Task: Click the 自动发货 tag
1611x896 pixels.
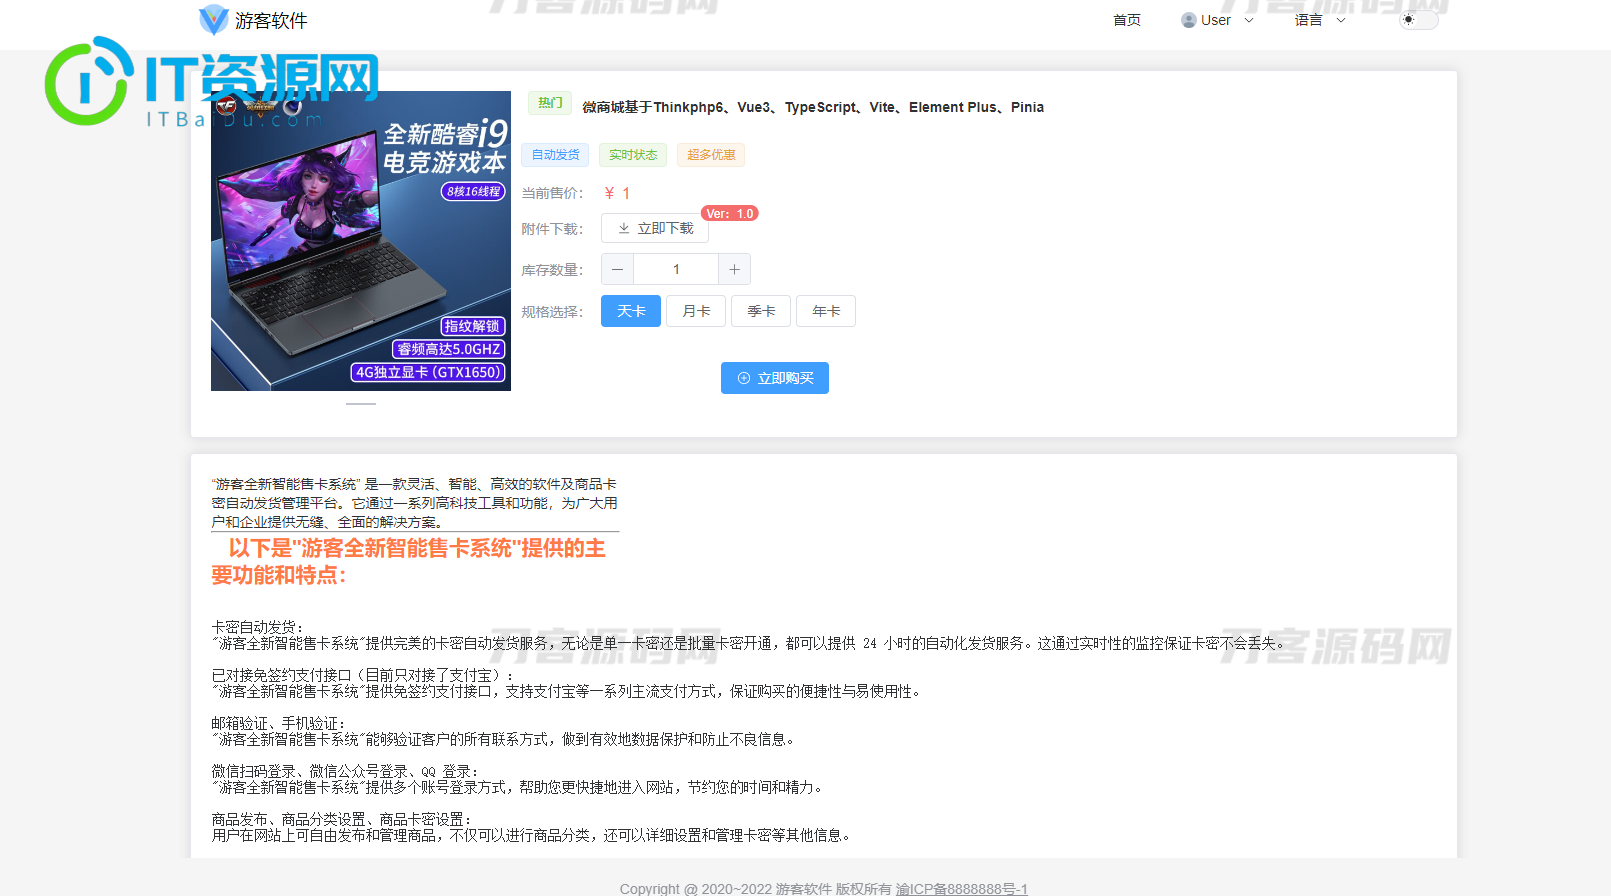Action: (556, 155)
